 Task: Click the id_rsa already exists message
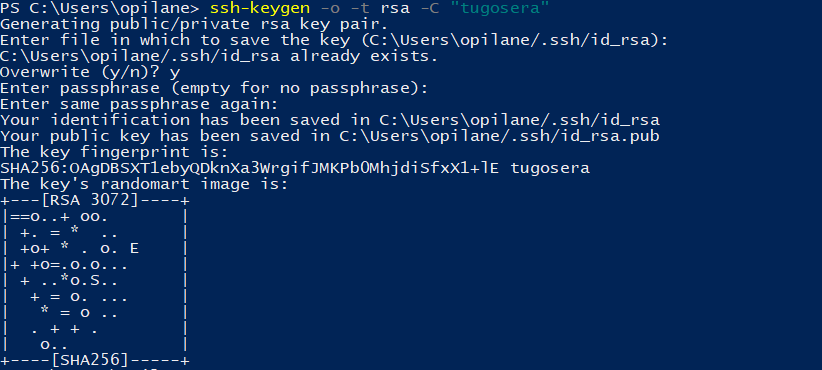[x=219, y=57]
